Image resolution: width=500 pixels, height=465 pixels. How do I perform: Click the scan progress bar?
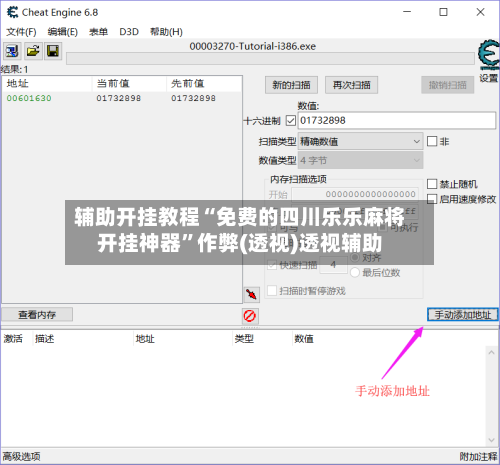pos(270,58)
